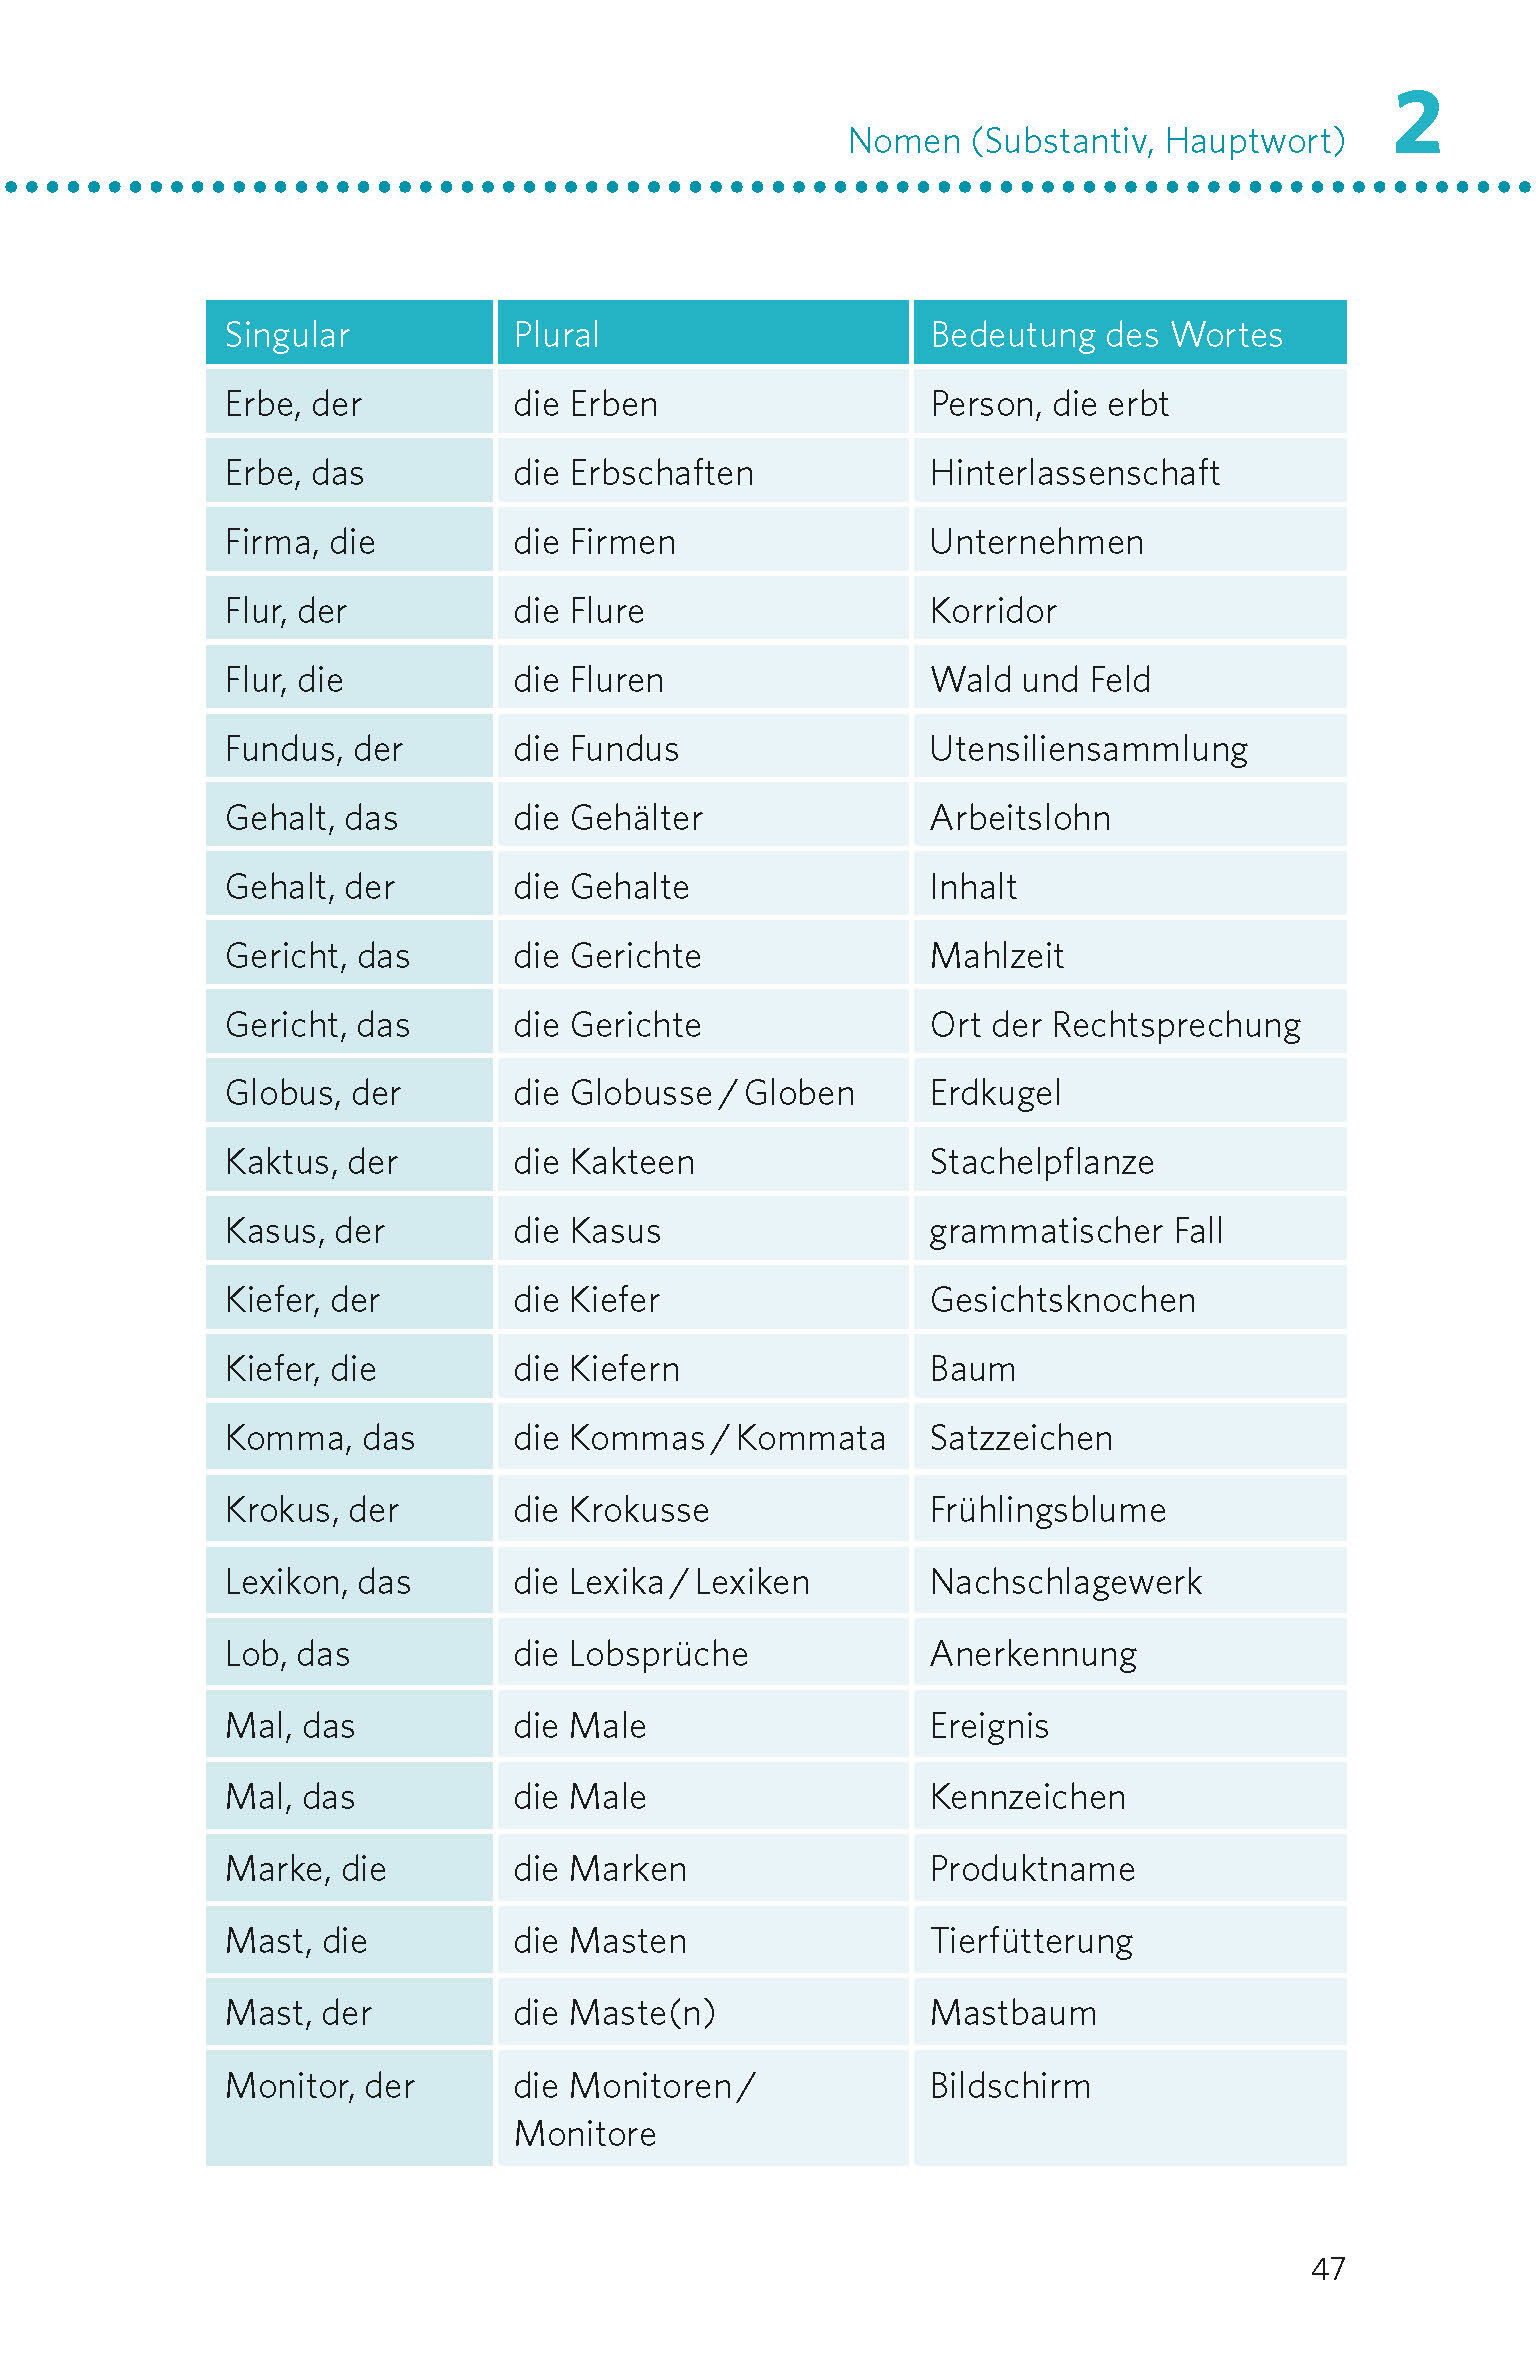Select the meaning "Unternehmen"
The image size is (1536, 2363).
click(x=1037, y=542)
